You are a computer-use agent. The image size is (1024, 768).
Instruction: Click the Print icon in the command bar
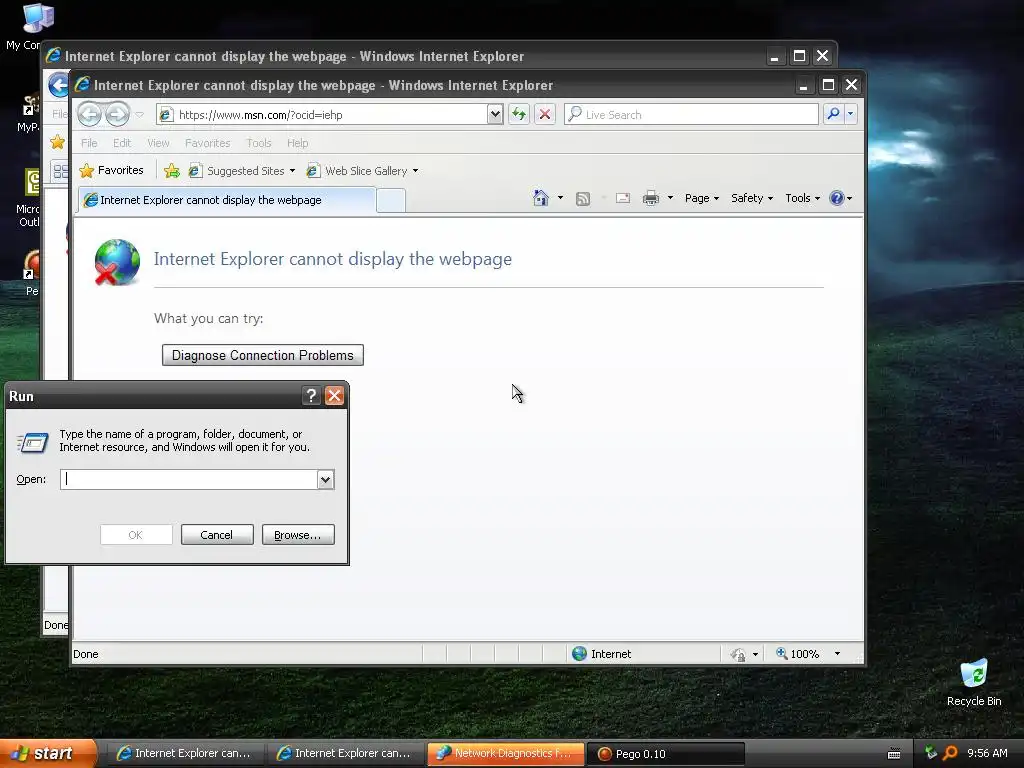pyautogui.click(x=650, y=198)
